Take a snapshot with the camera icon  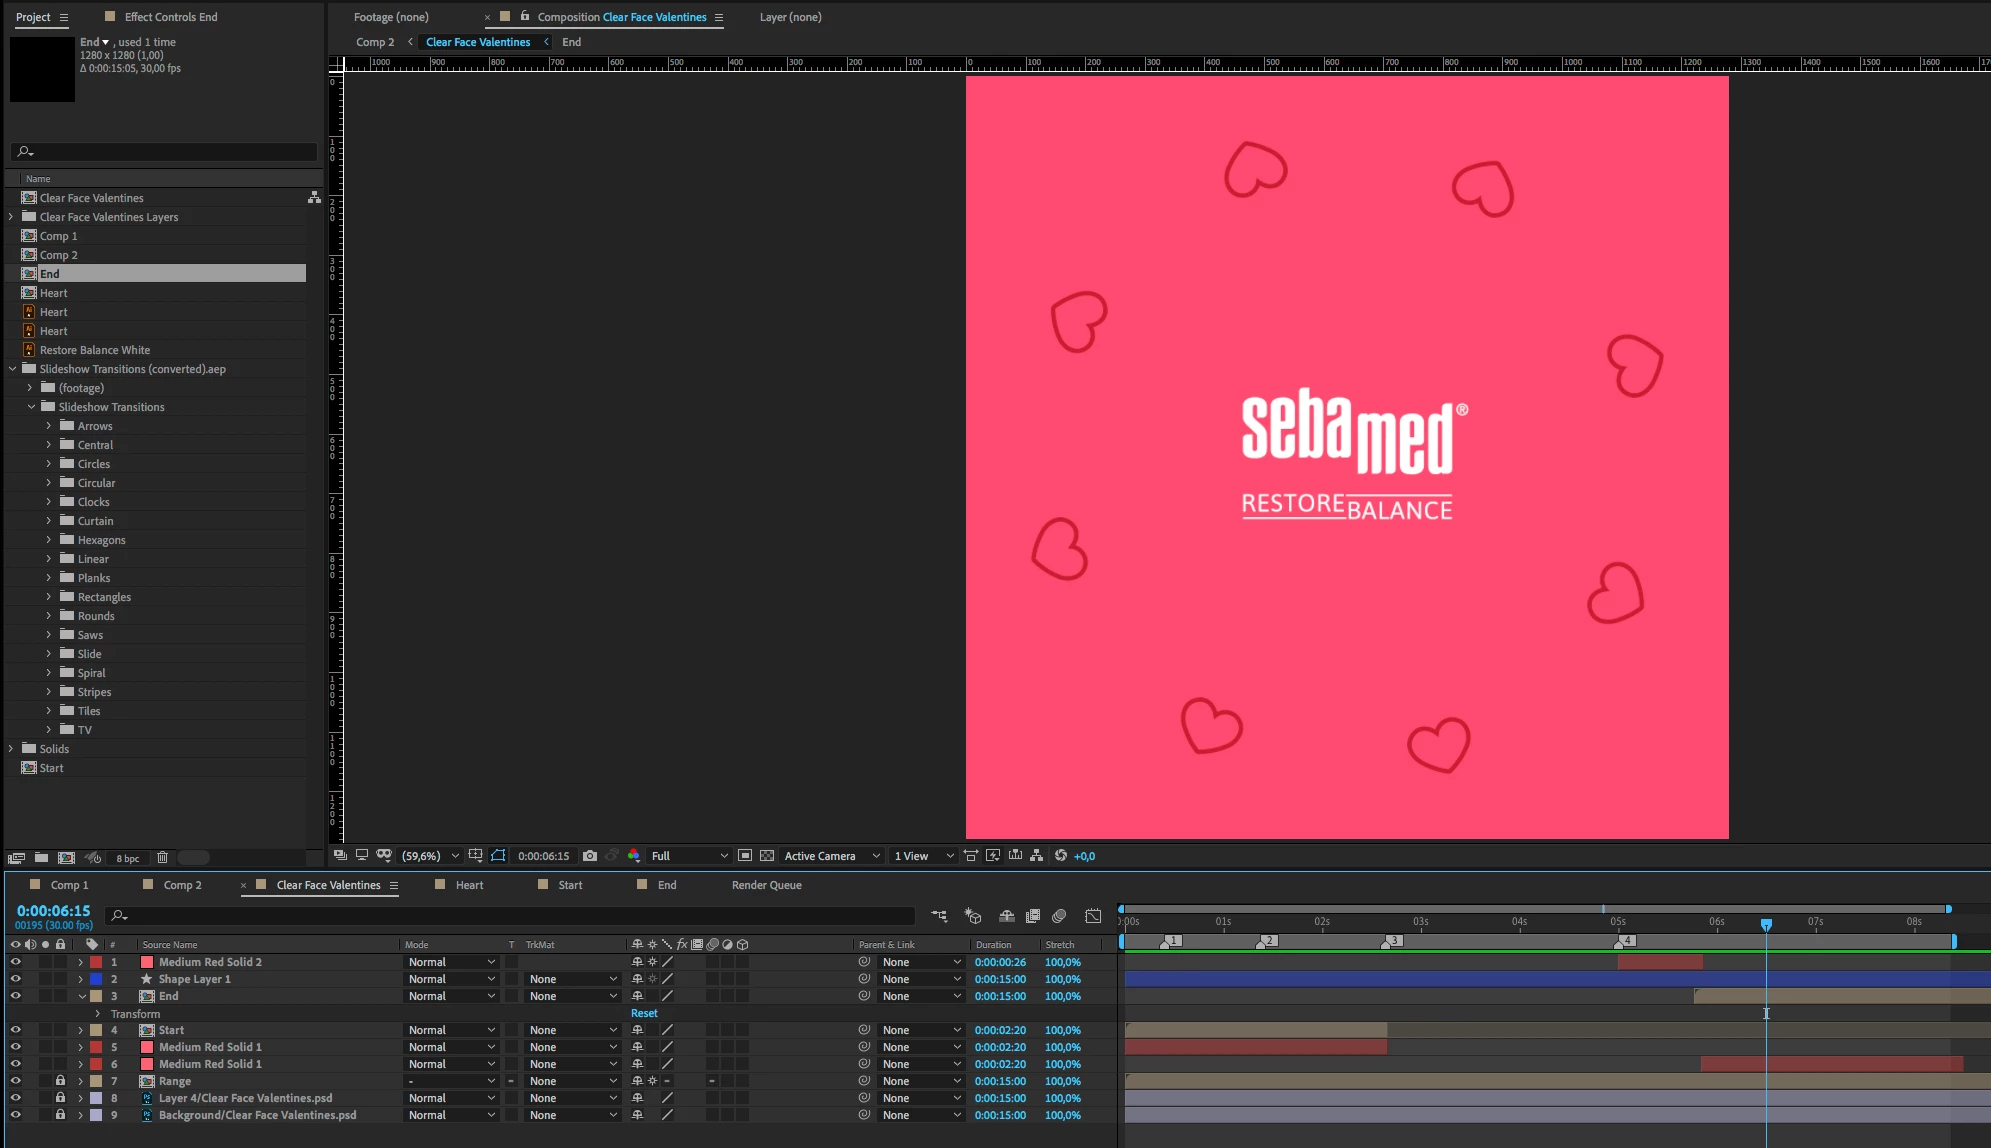tap(590, 856)
